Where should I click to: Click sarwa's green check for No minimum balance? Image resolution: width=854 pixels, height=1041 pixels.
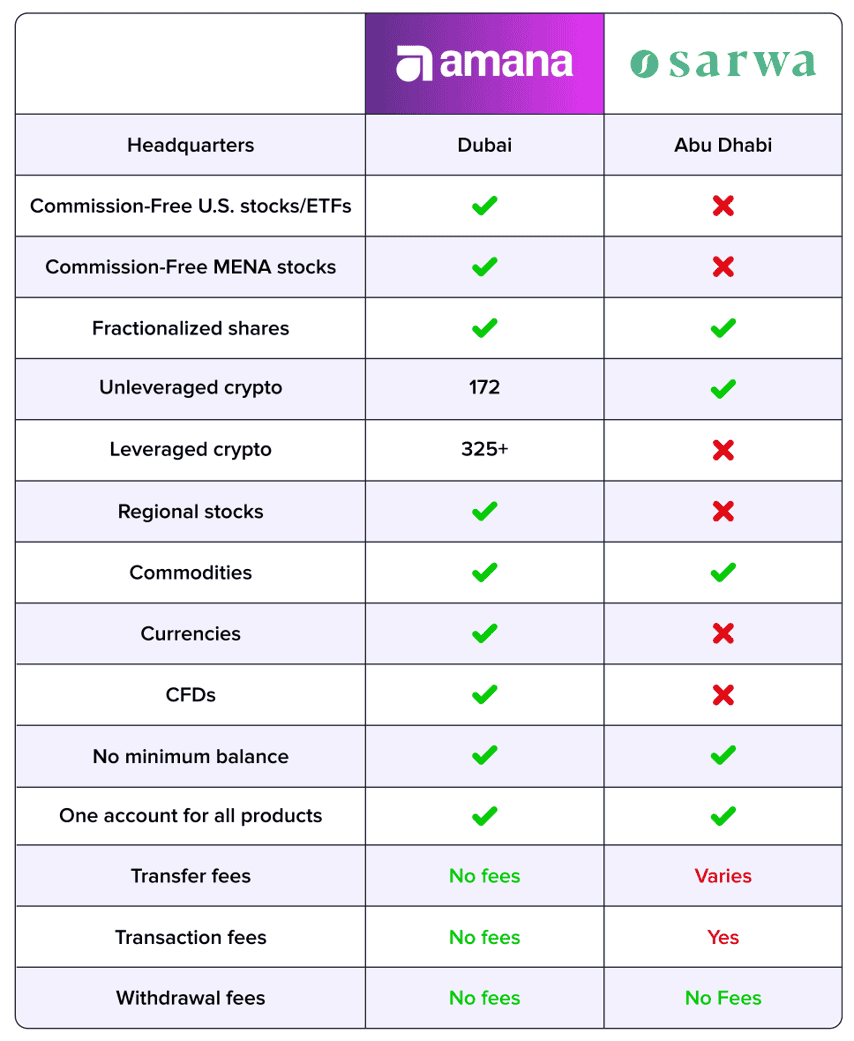[x=723, y=756]
